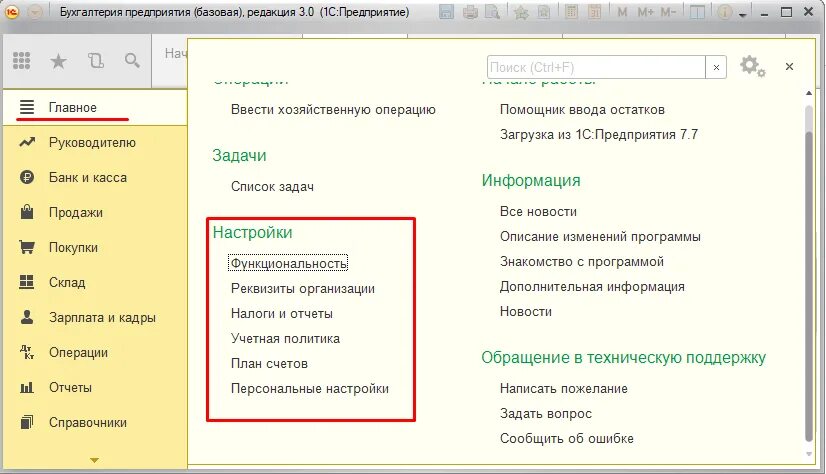Viewport: 826px width, 474px height.
Task: Click the Print icon in title bar
Action: [470, 12]
